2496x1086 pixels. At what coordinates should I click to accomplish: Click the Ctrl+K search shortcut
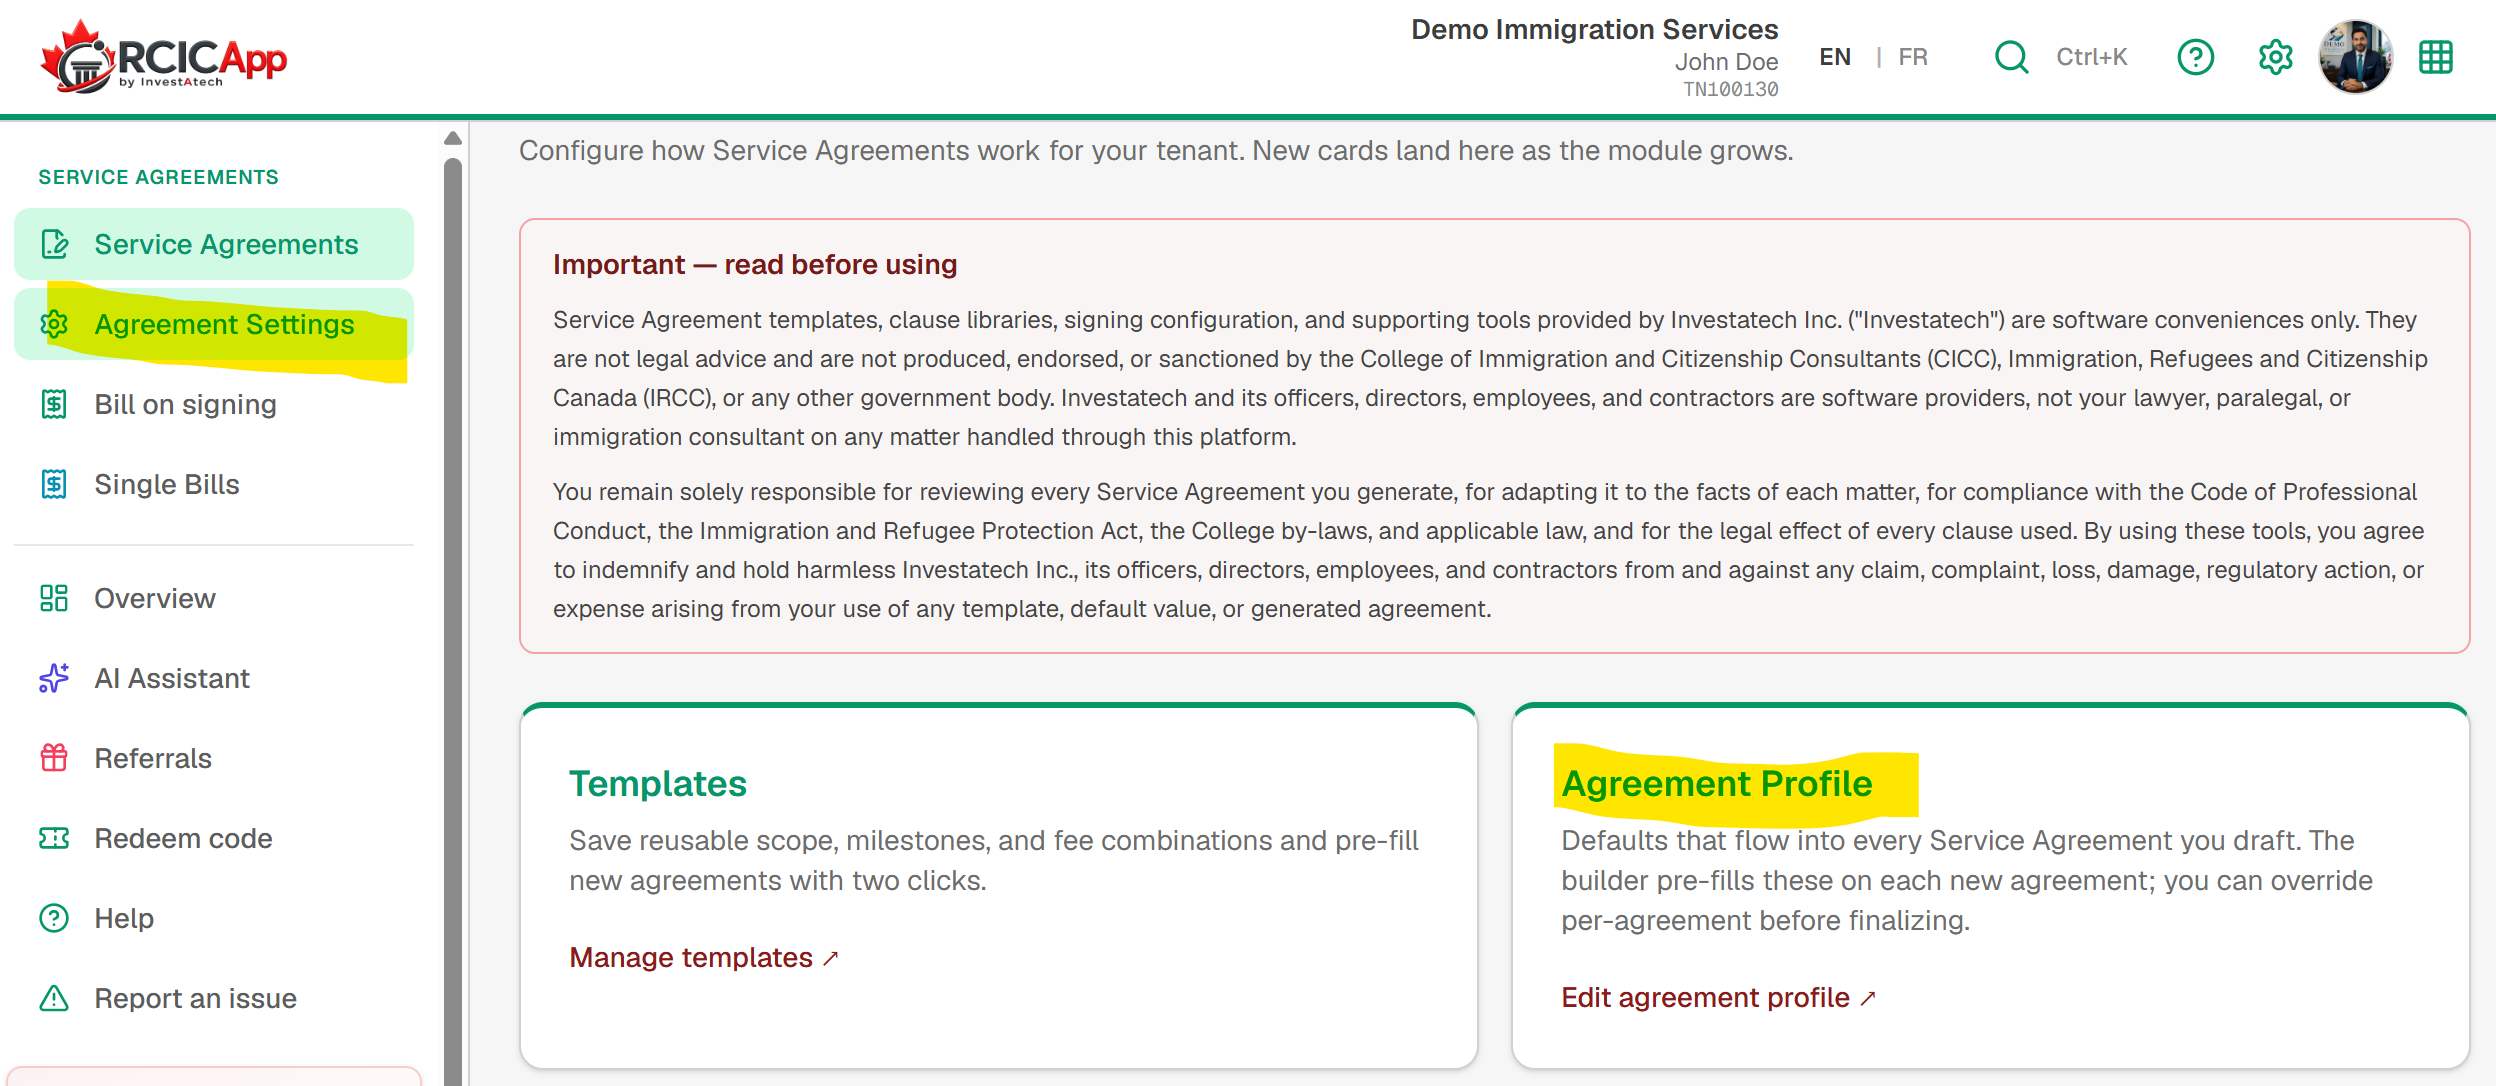click(2091, 57)
